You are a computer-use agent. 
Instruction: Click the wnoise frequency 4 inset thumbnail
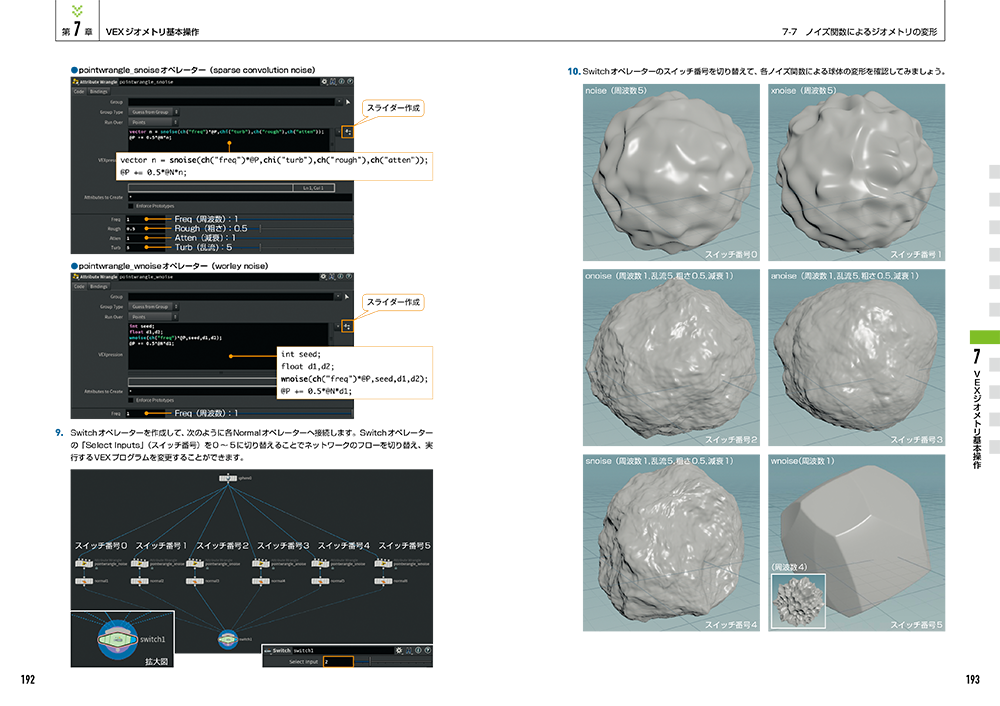[x=797, y=600]
